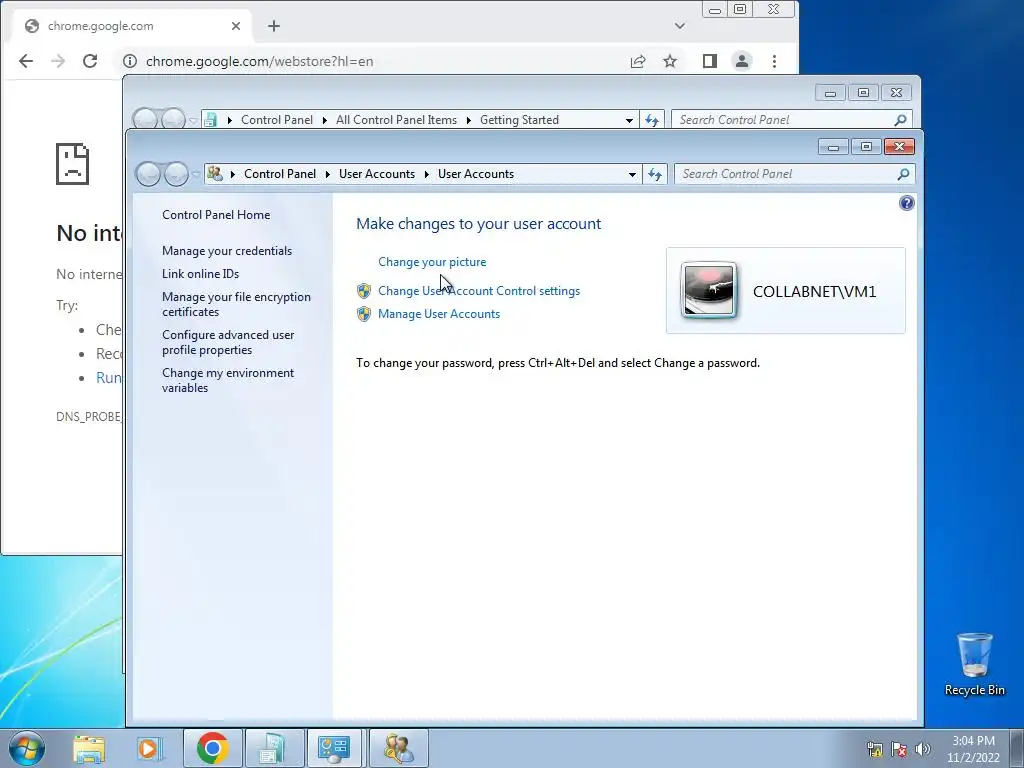Image resolution: width=1024 pixels, height=768 pixels.
Task: Toggle Chrome side panel icon
Action: (710, 61)
